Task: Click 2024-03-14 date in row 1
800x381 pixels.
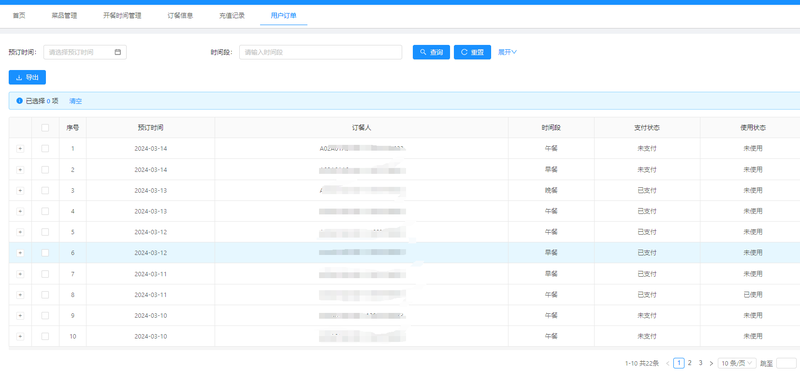Action: point(151,148)
